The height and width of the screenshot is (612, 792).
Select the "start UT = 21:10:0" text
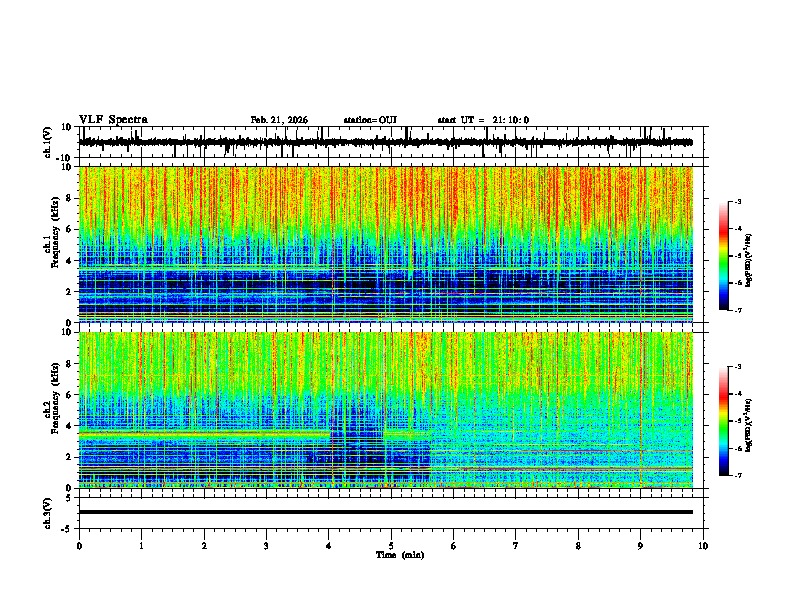pyautogui.click(x=483, y=120)
